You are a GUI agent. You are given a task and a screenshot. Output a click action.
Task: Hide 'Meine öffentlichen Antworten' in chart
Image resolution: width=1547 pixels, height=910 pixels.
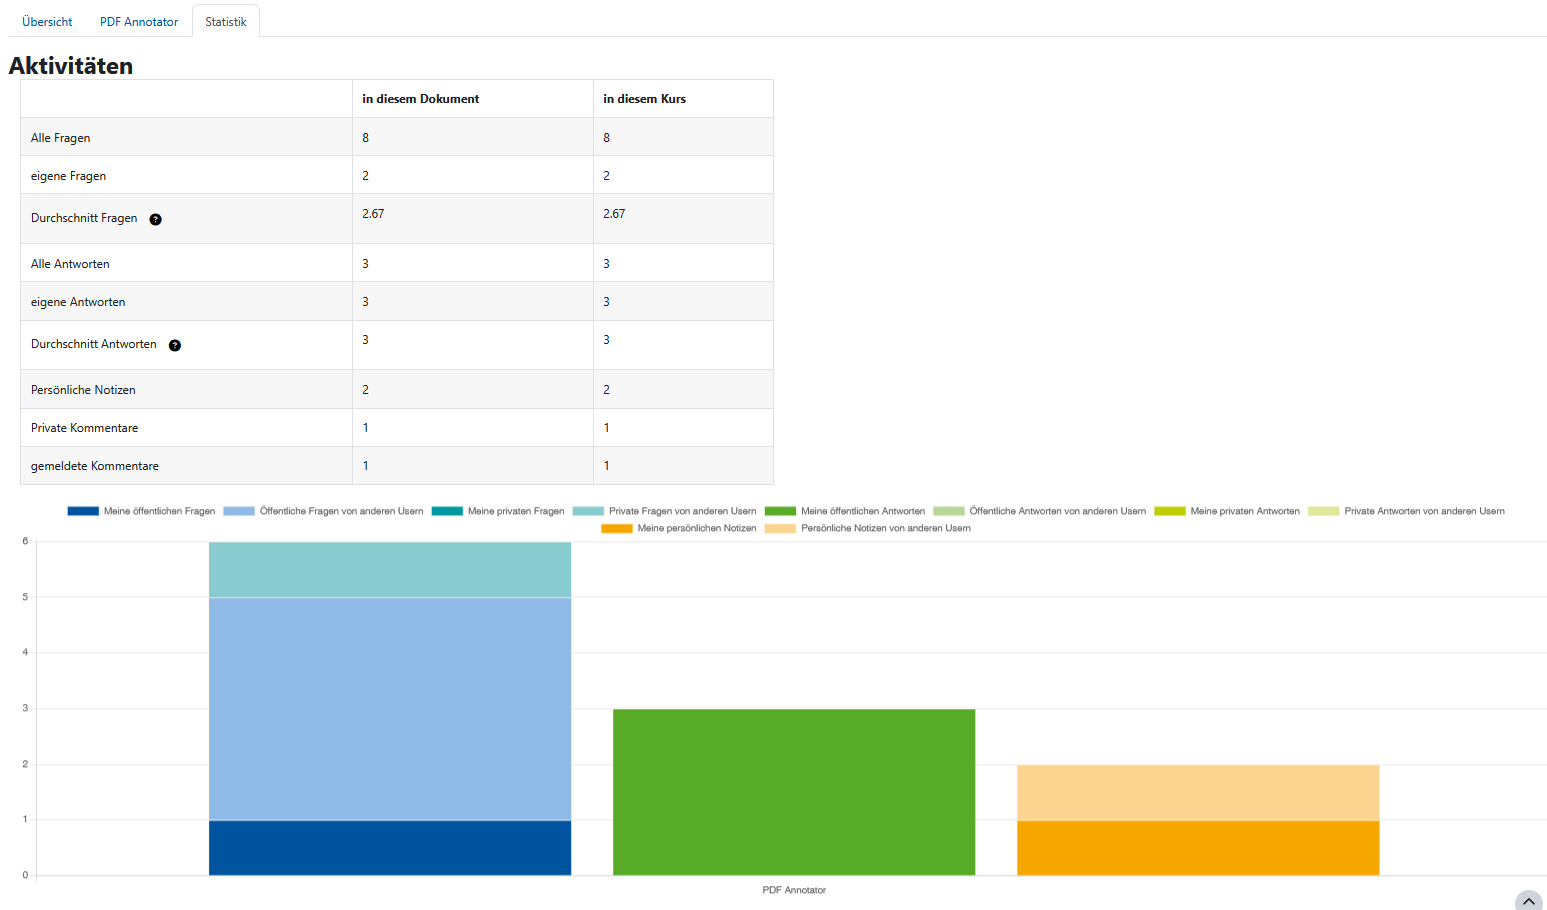pyautogui.click(x=845, y=511)
